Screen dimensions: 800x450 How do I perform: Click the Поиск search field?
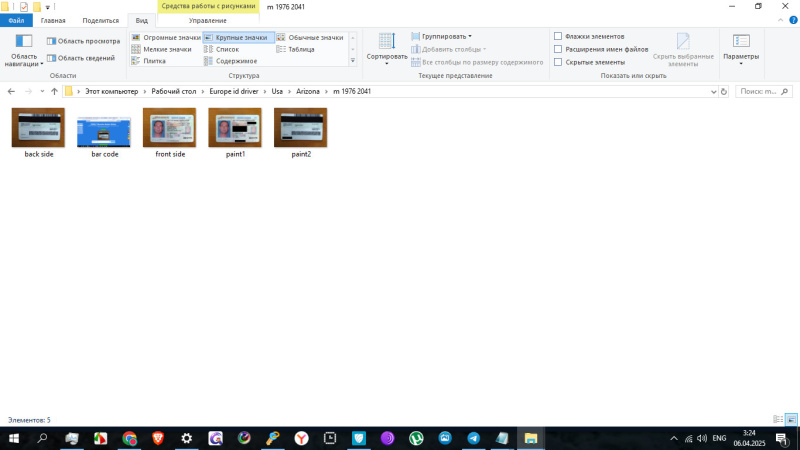[x=765, y=91]
